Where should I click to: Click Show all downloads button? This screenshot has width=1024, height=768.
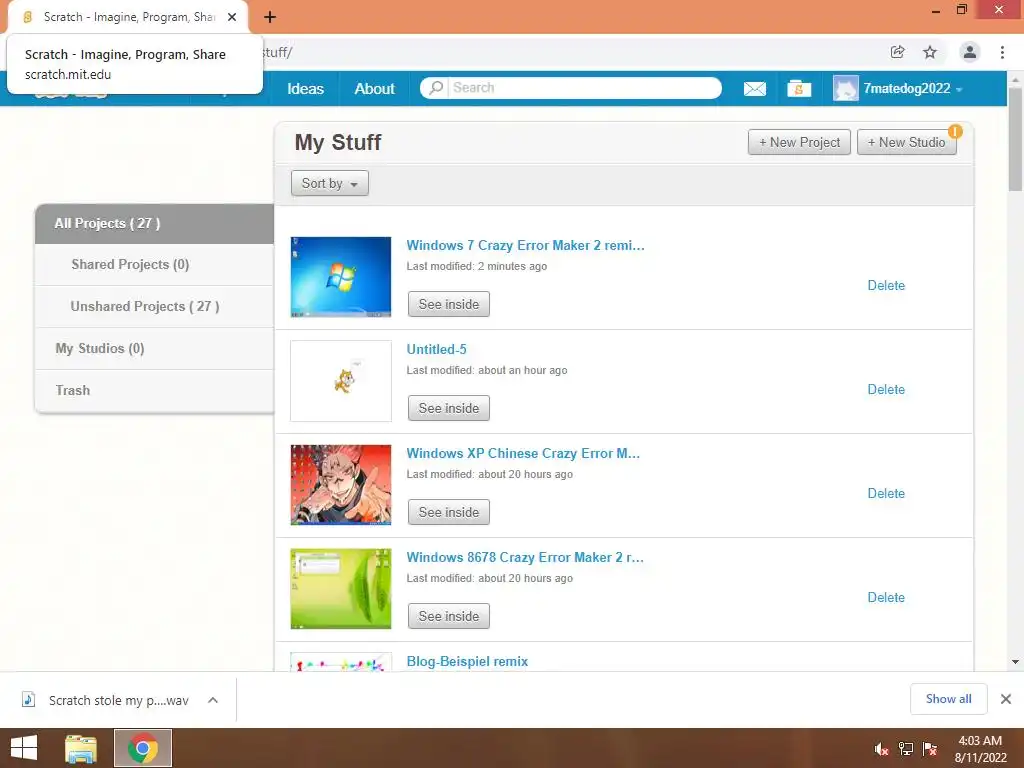948,699
